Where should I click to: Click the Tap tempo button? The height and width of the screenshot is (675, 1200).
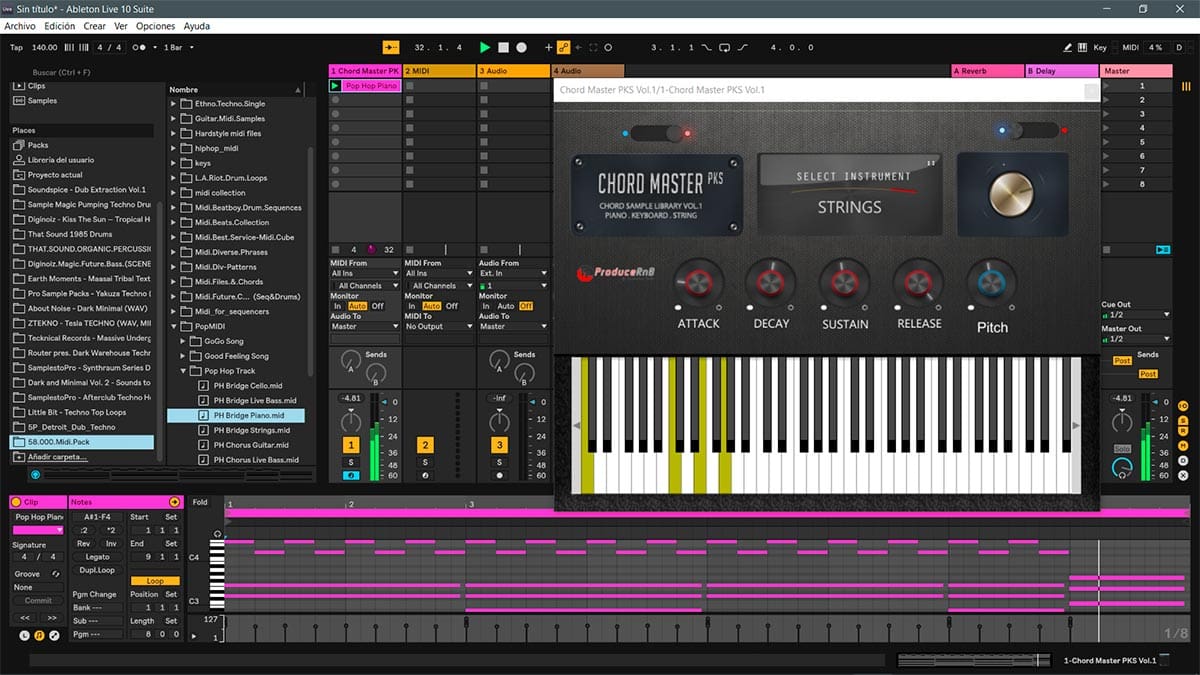[16, 47]
